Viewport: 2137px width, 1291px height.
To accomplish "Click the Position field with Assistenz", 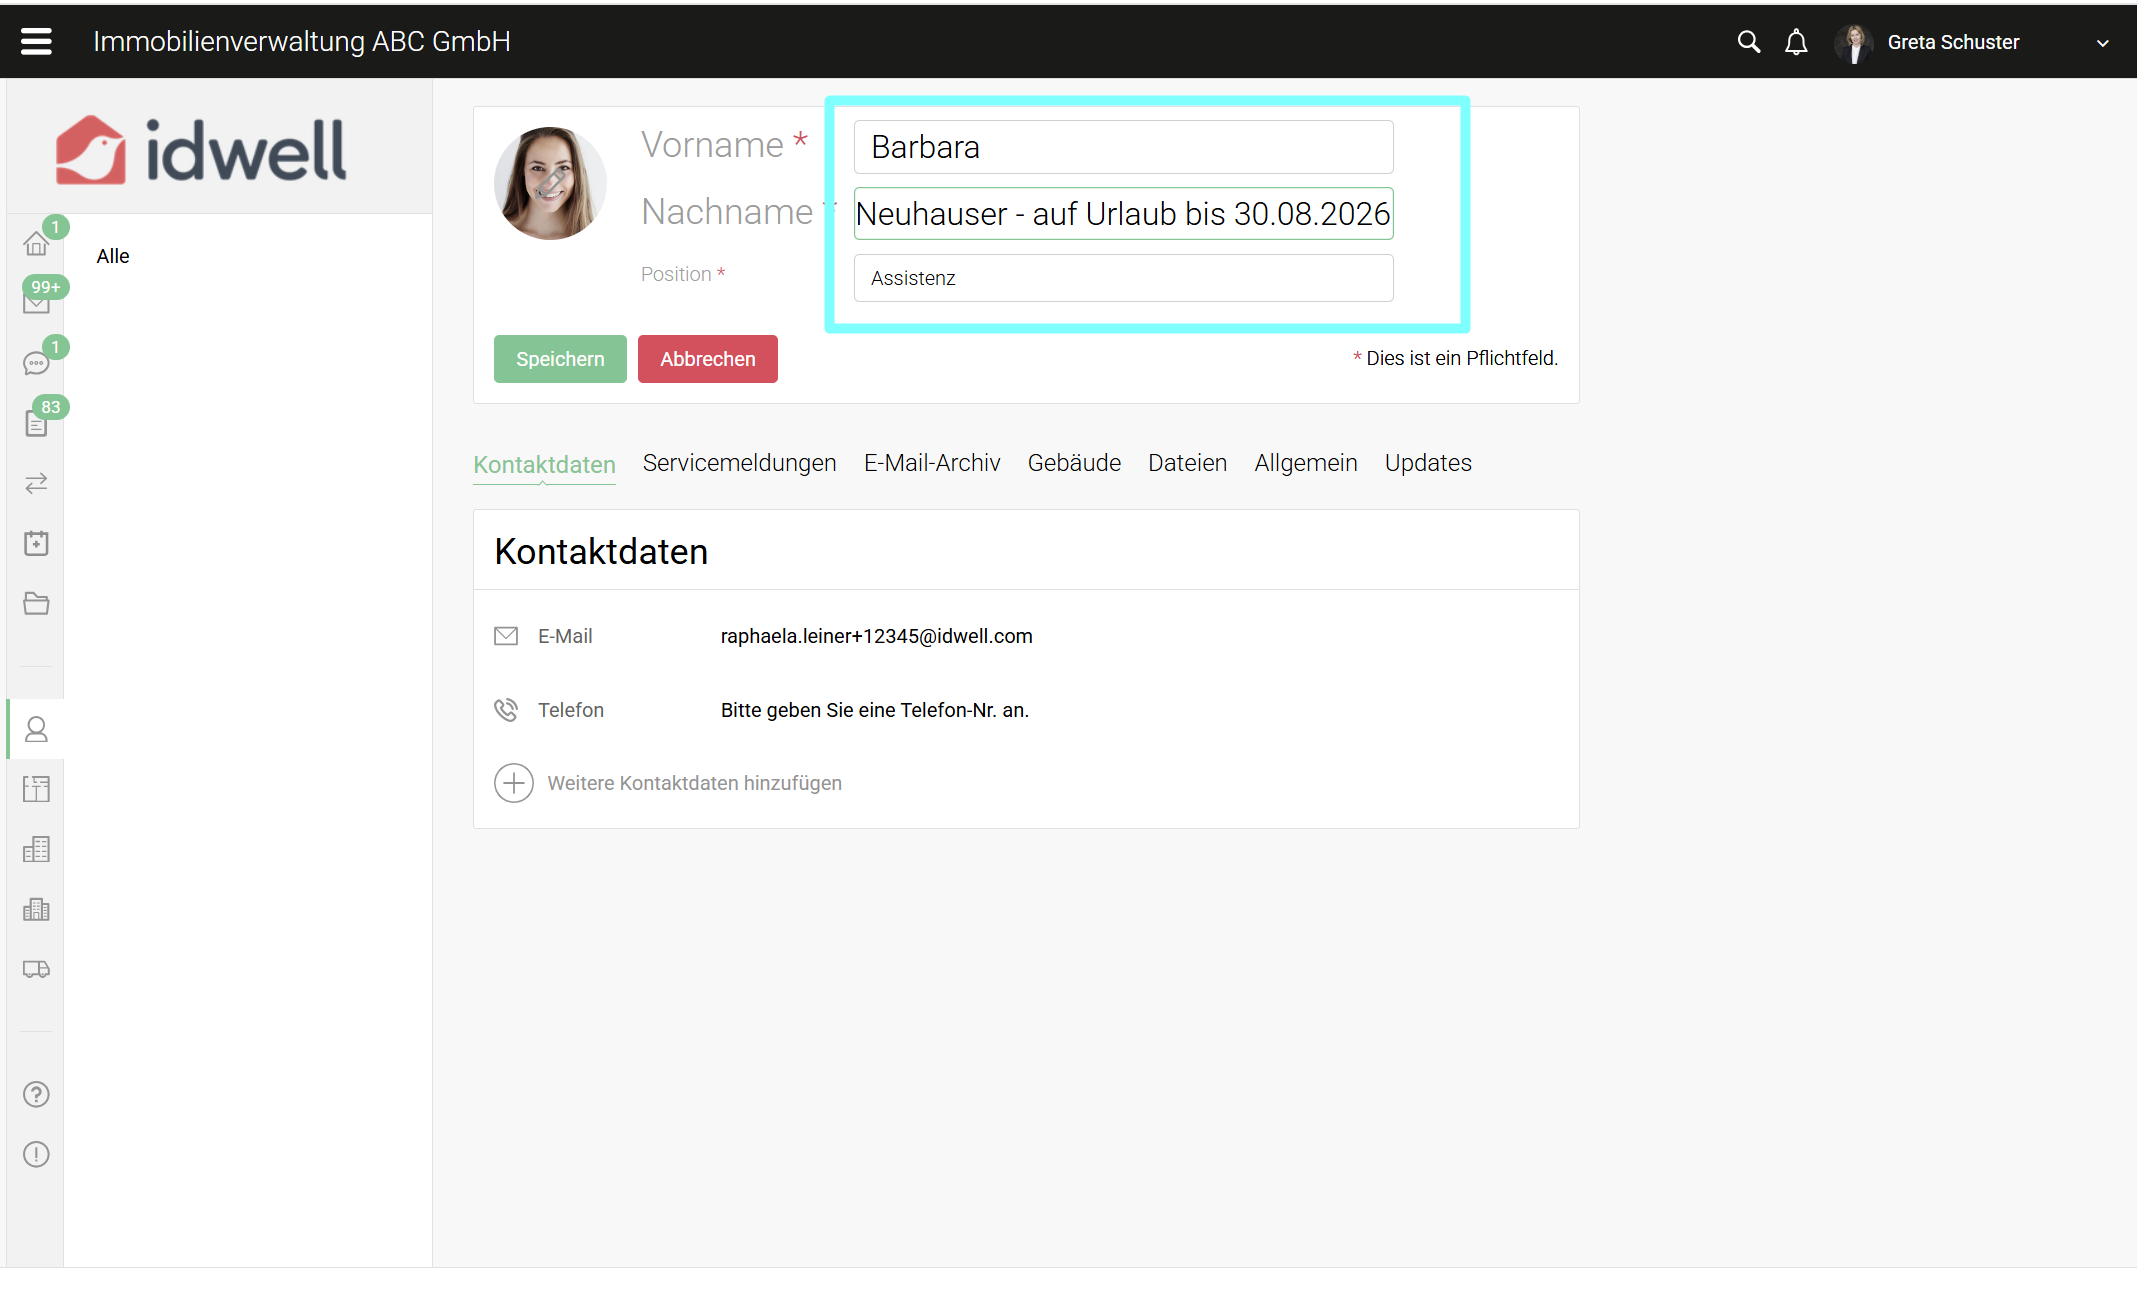I will pos(1123,278).
